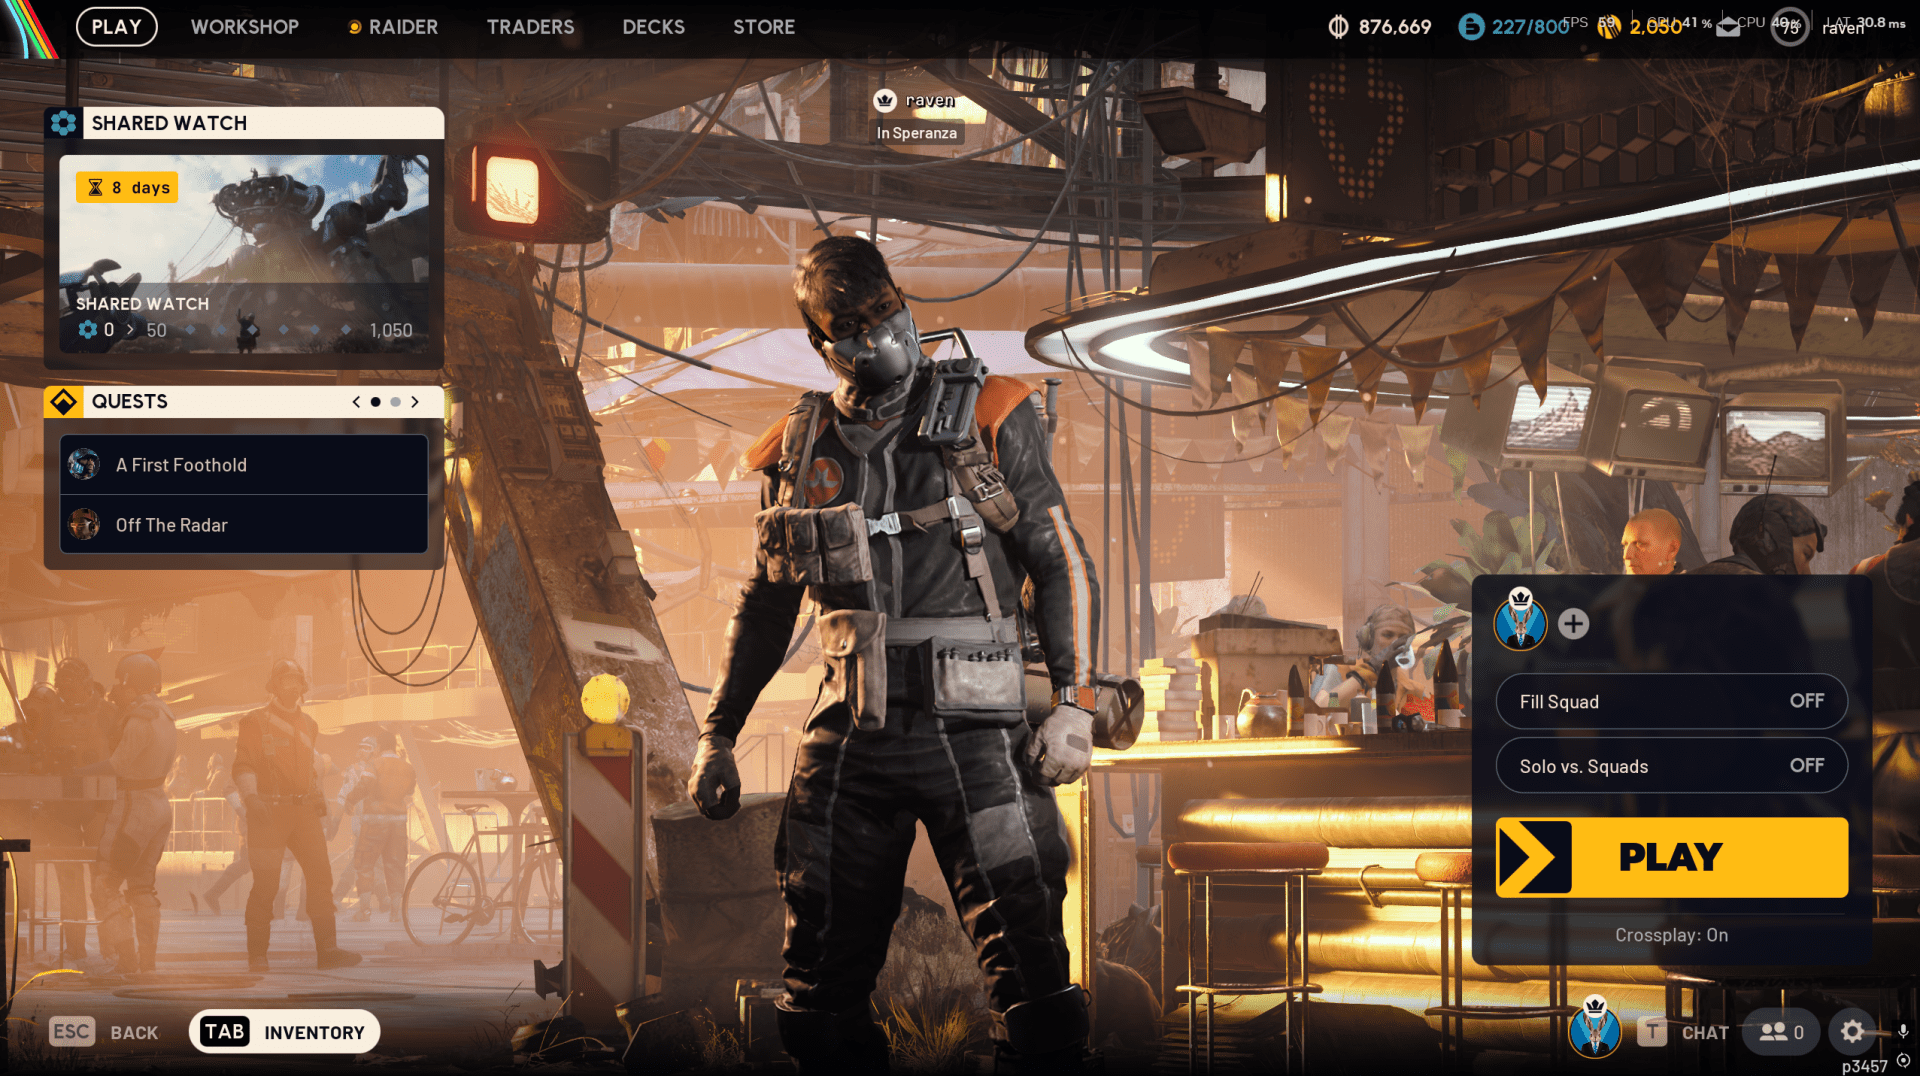
Task: Go to next quests page arrow
Action: click(415, 402)
